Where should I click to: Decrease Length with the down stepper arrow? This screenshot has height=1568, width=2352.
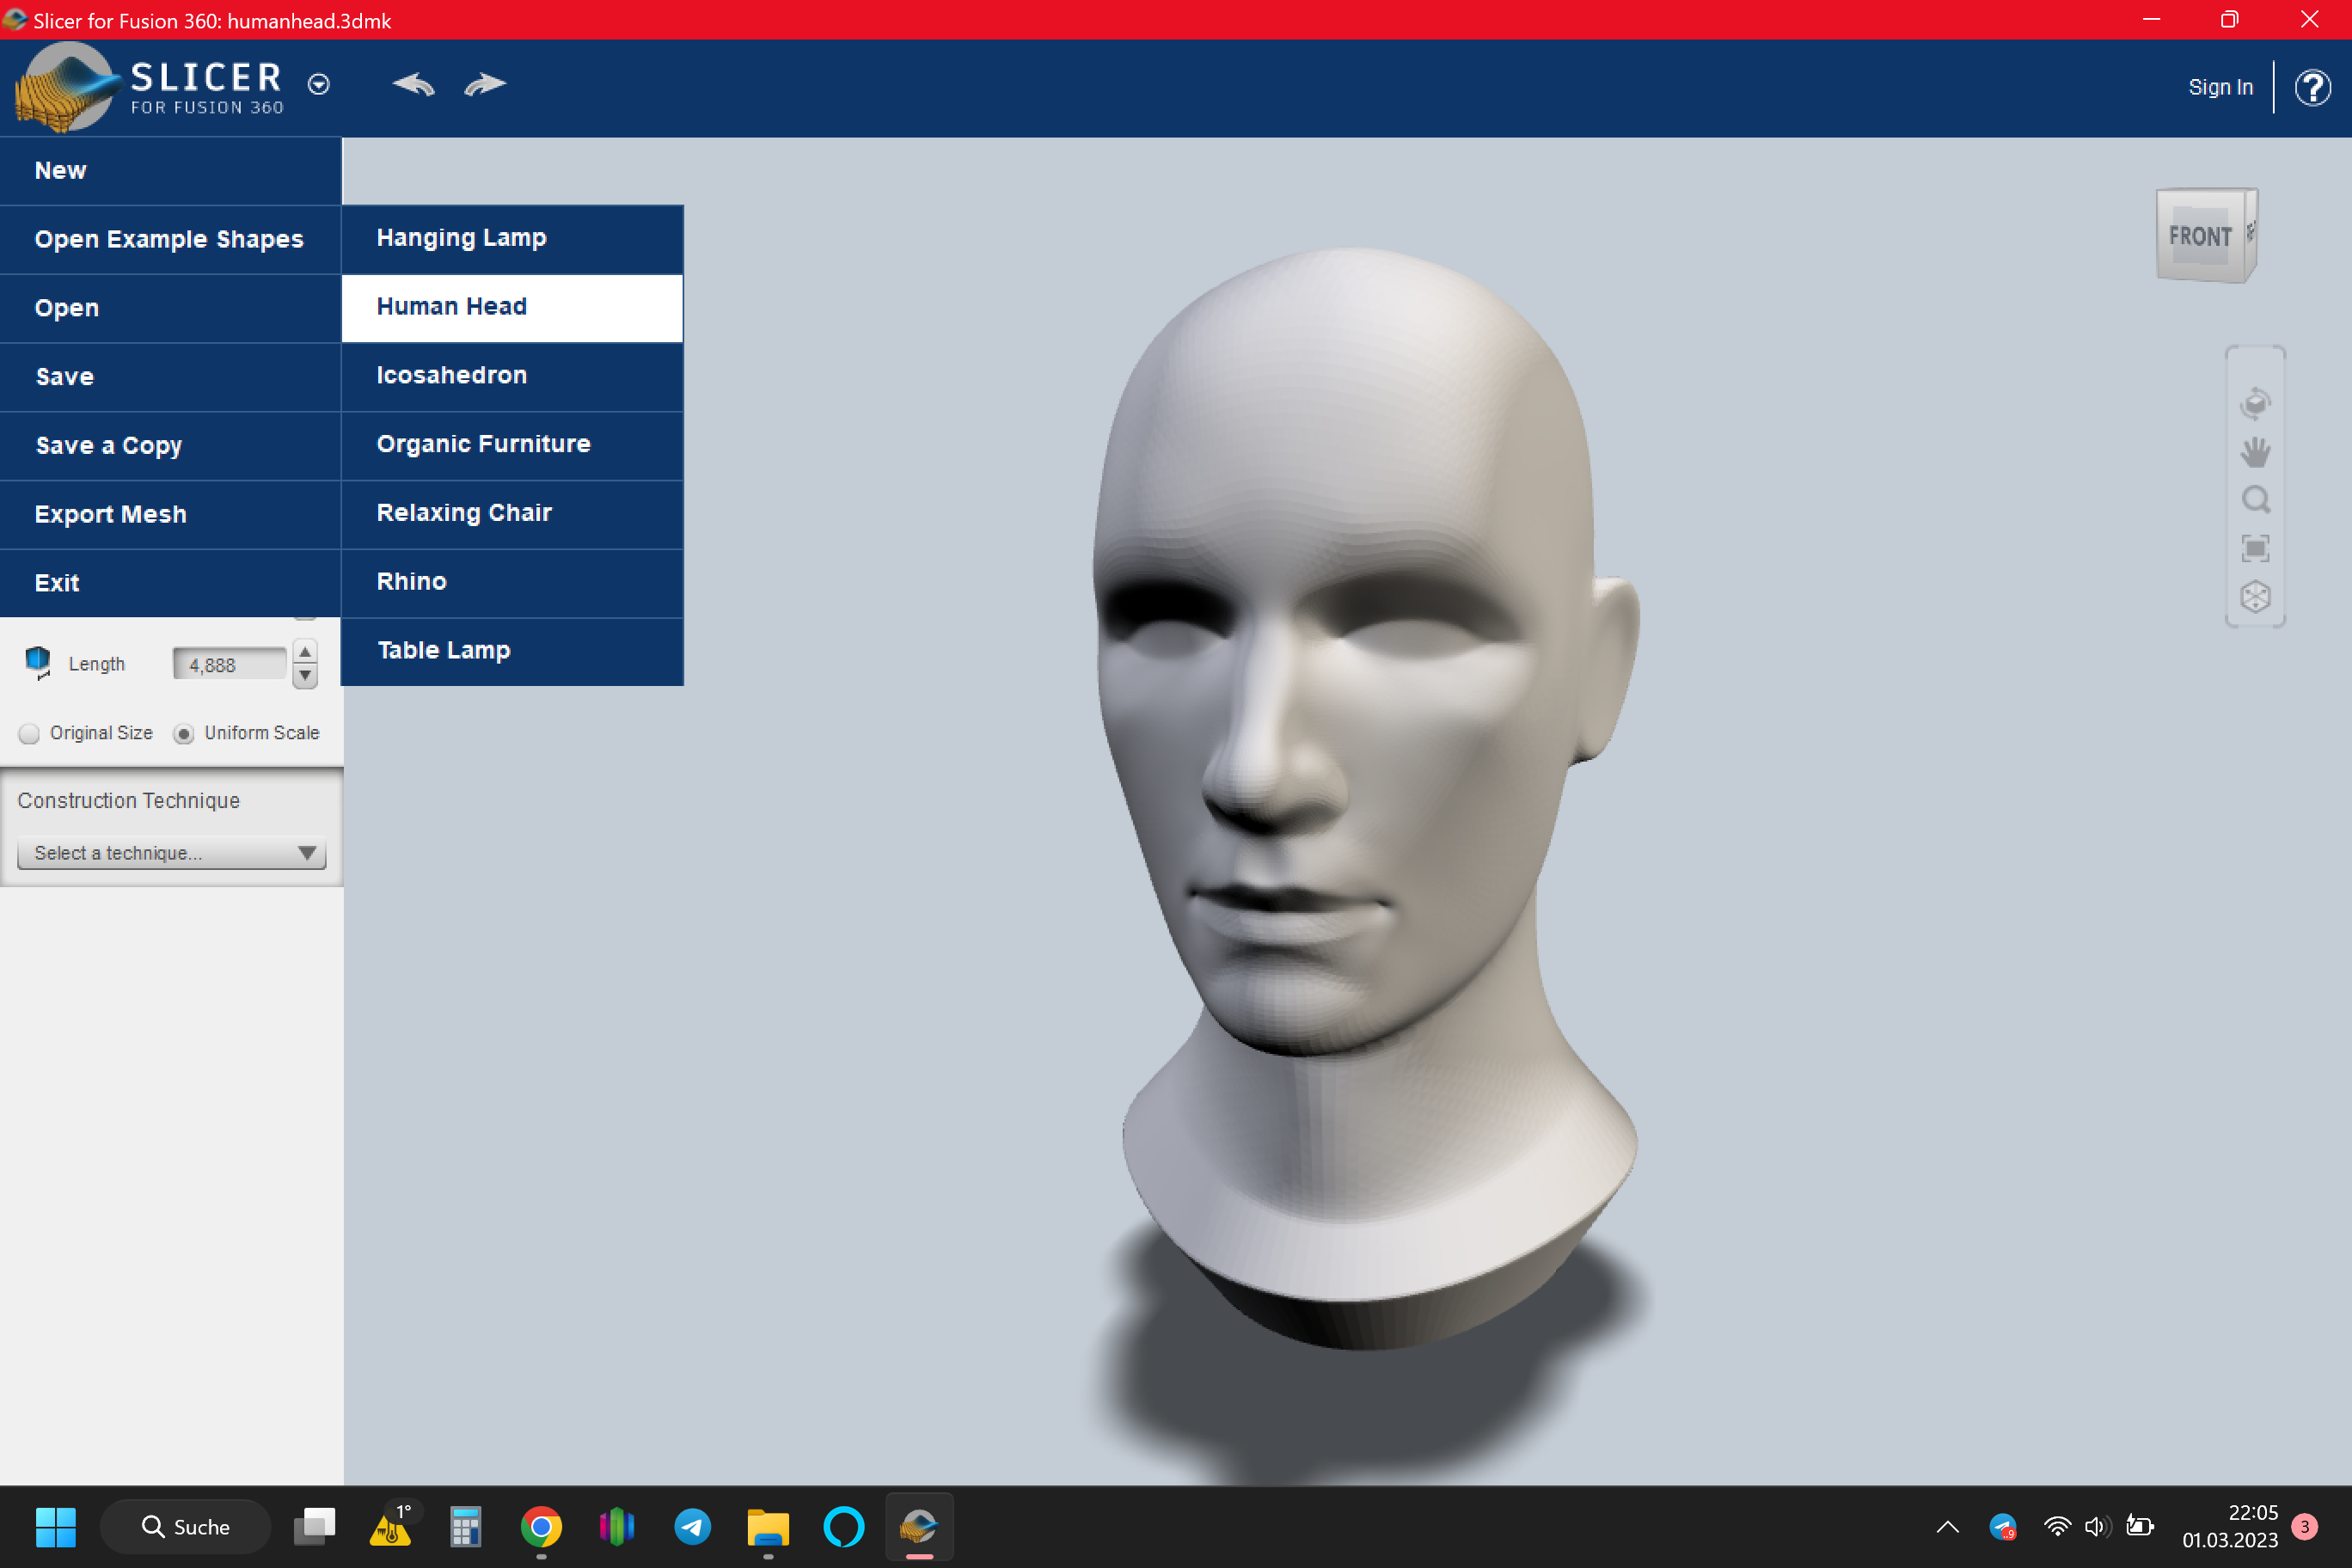pos(305,676)
